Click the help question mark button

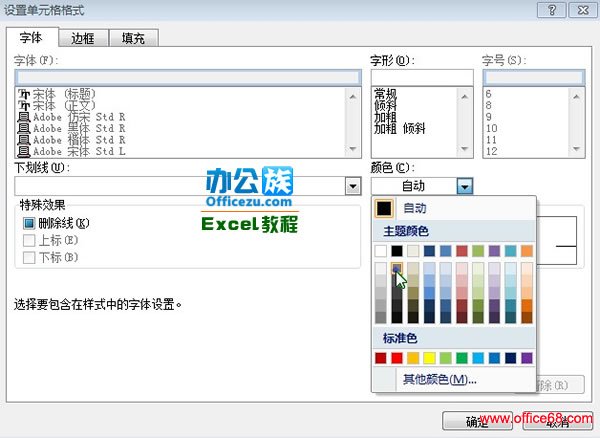[x=551, y=10]
